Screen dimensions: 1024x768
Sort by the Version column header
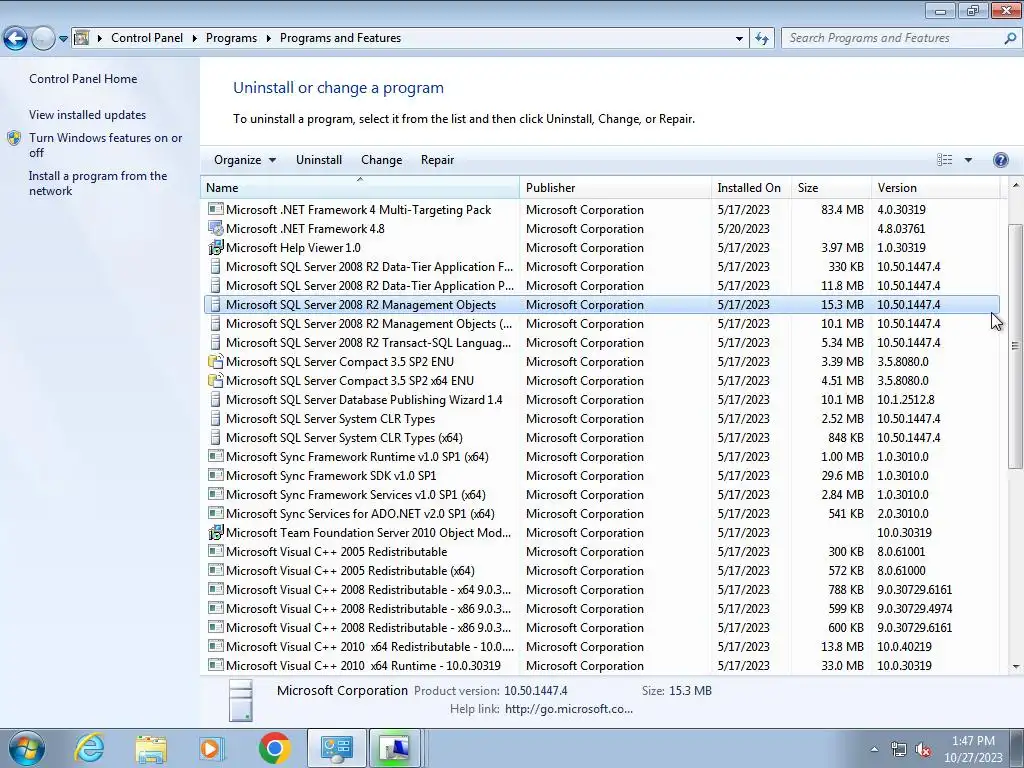point(936,187)
